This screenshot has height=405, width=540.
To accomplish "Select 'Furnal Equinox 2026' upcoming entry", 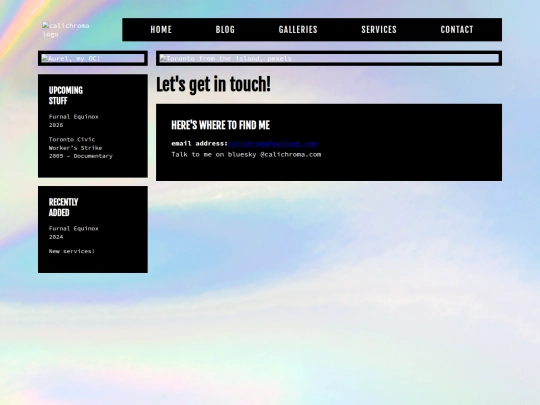I will click(x=73, y=121).
